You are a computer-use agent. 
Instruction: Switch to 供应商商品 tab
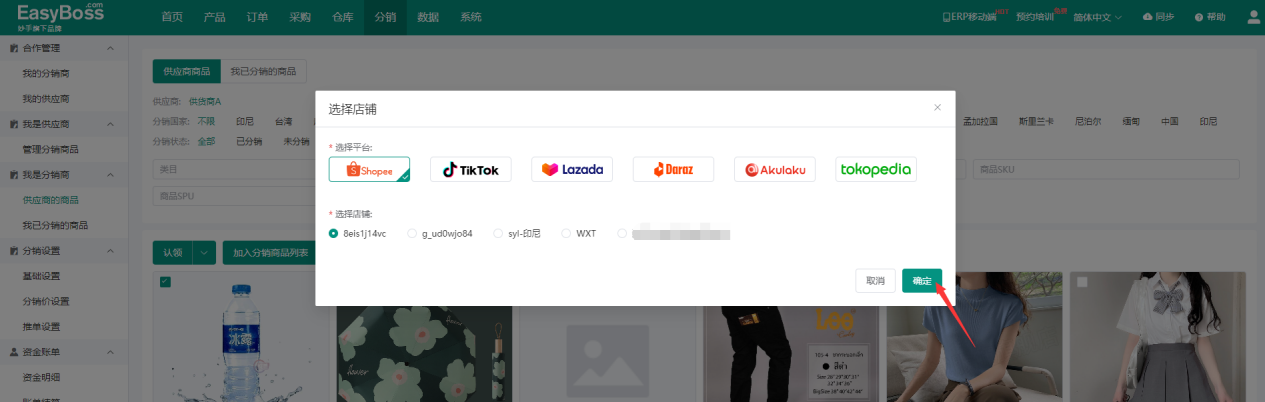187,72
